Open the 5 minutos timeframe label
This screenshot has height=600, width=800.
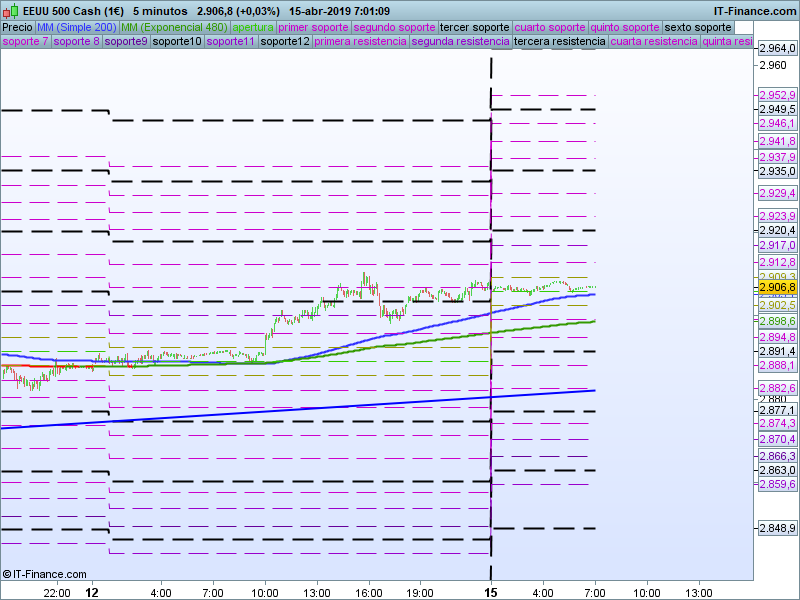[x=160, y=11]
